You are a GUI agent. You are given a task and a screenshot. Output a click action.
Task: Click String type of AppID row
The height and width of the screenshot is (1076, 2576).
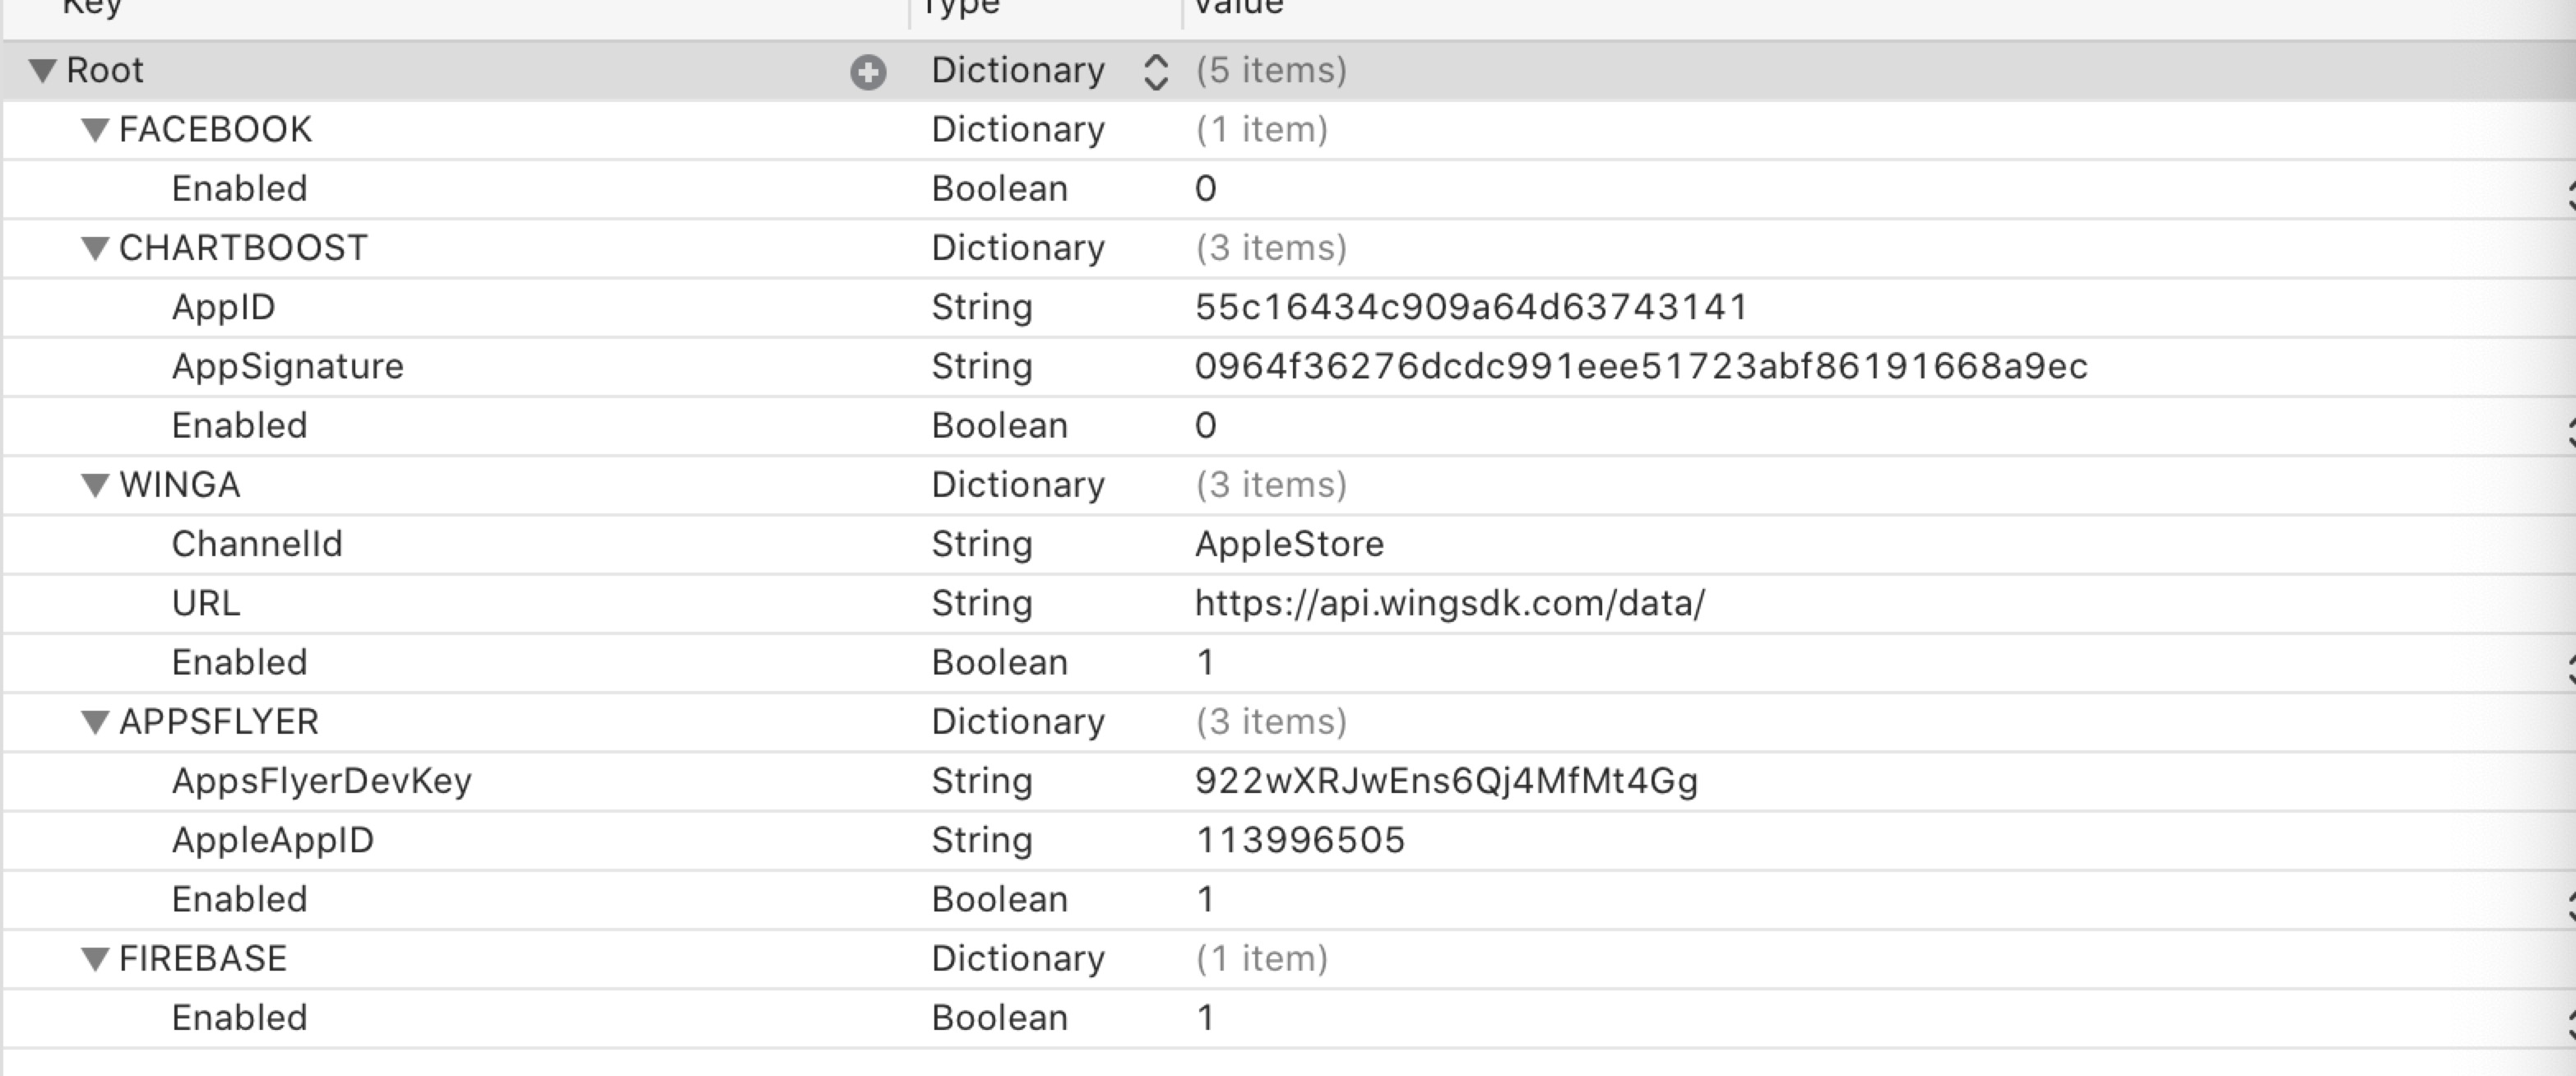point(982,307)
